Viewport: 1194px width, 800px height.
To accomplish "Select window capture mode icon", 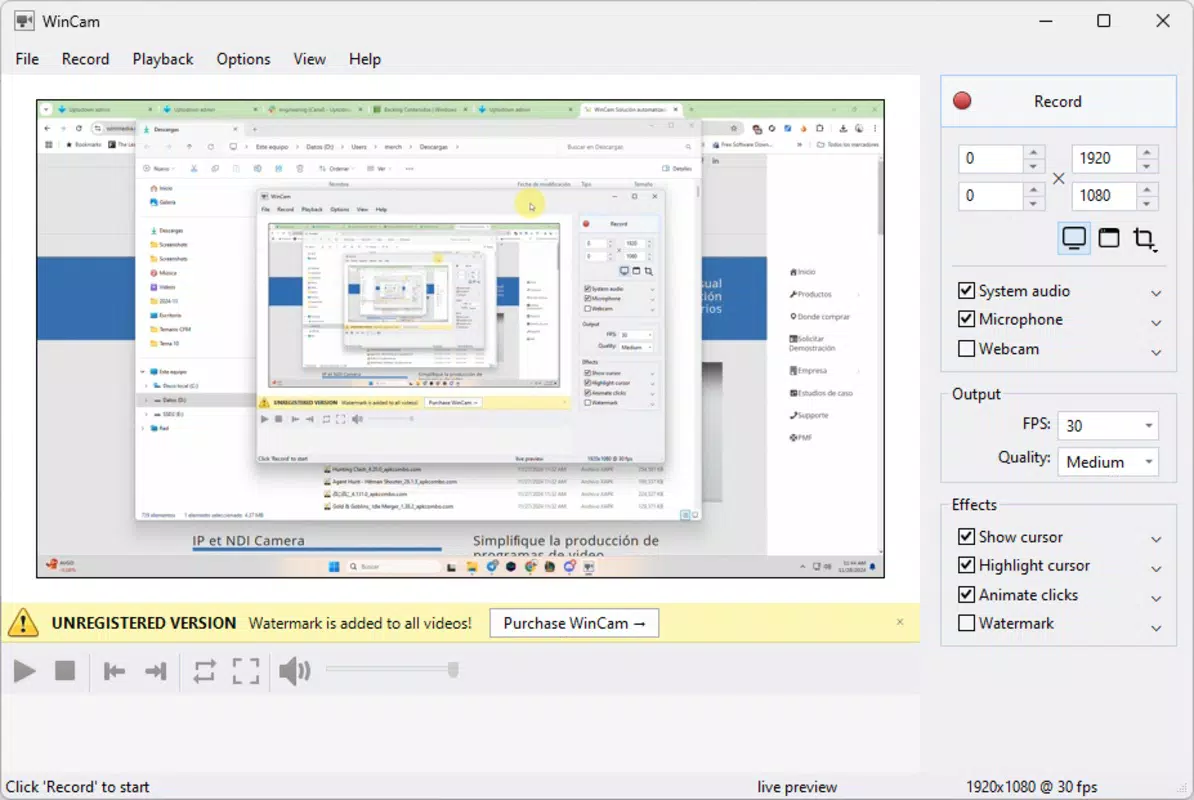I will tap(1109, 238).
